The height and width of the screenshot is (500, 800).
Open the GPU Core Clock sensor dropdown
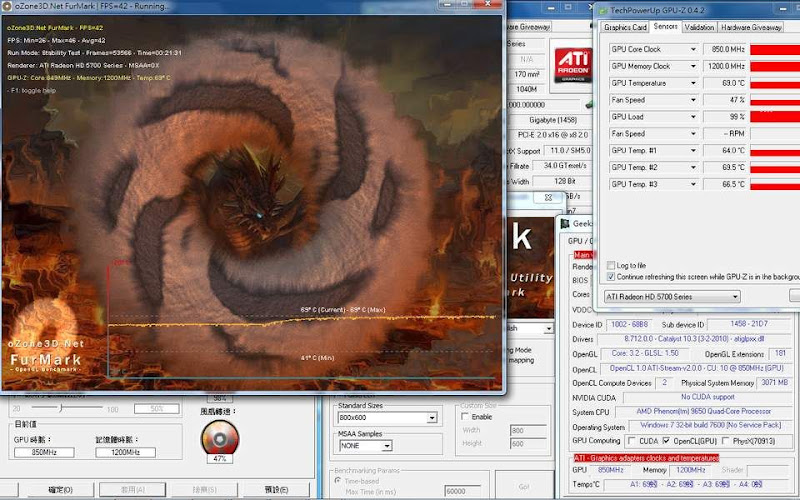click(x=693, y=49)
